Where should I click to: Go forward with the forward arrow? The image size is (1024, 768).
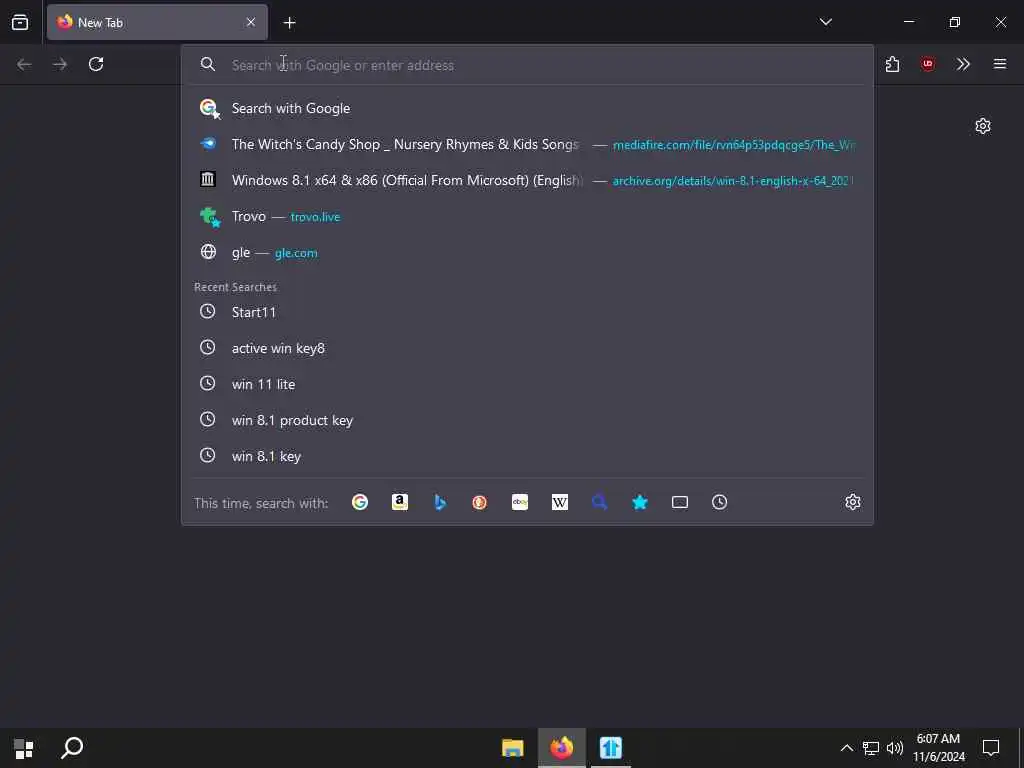60,64
